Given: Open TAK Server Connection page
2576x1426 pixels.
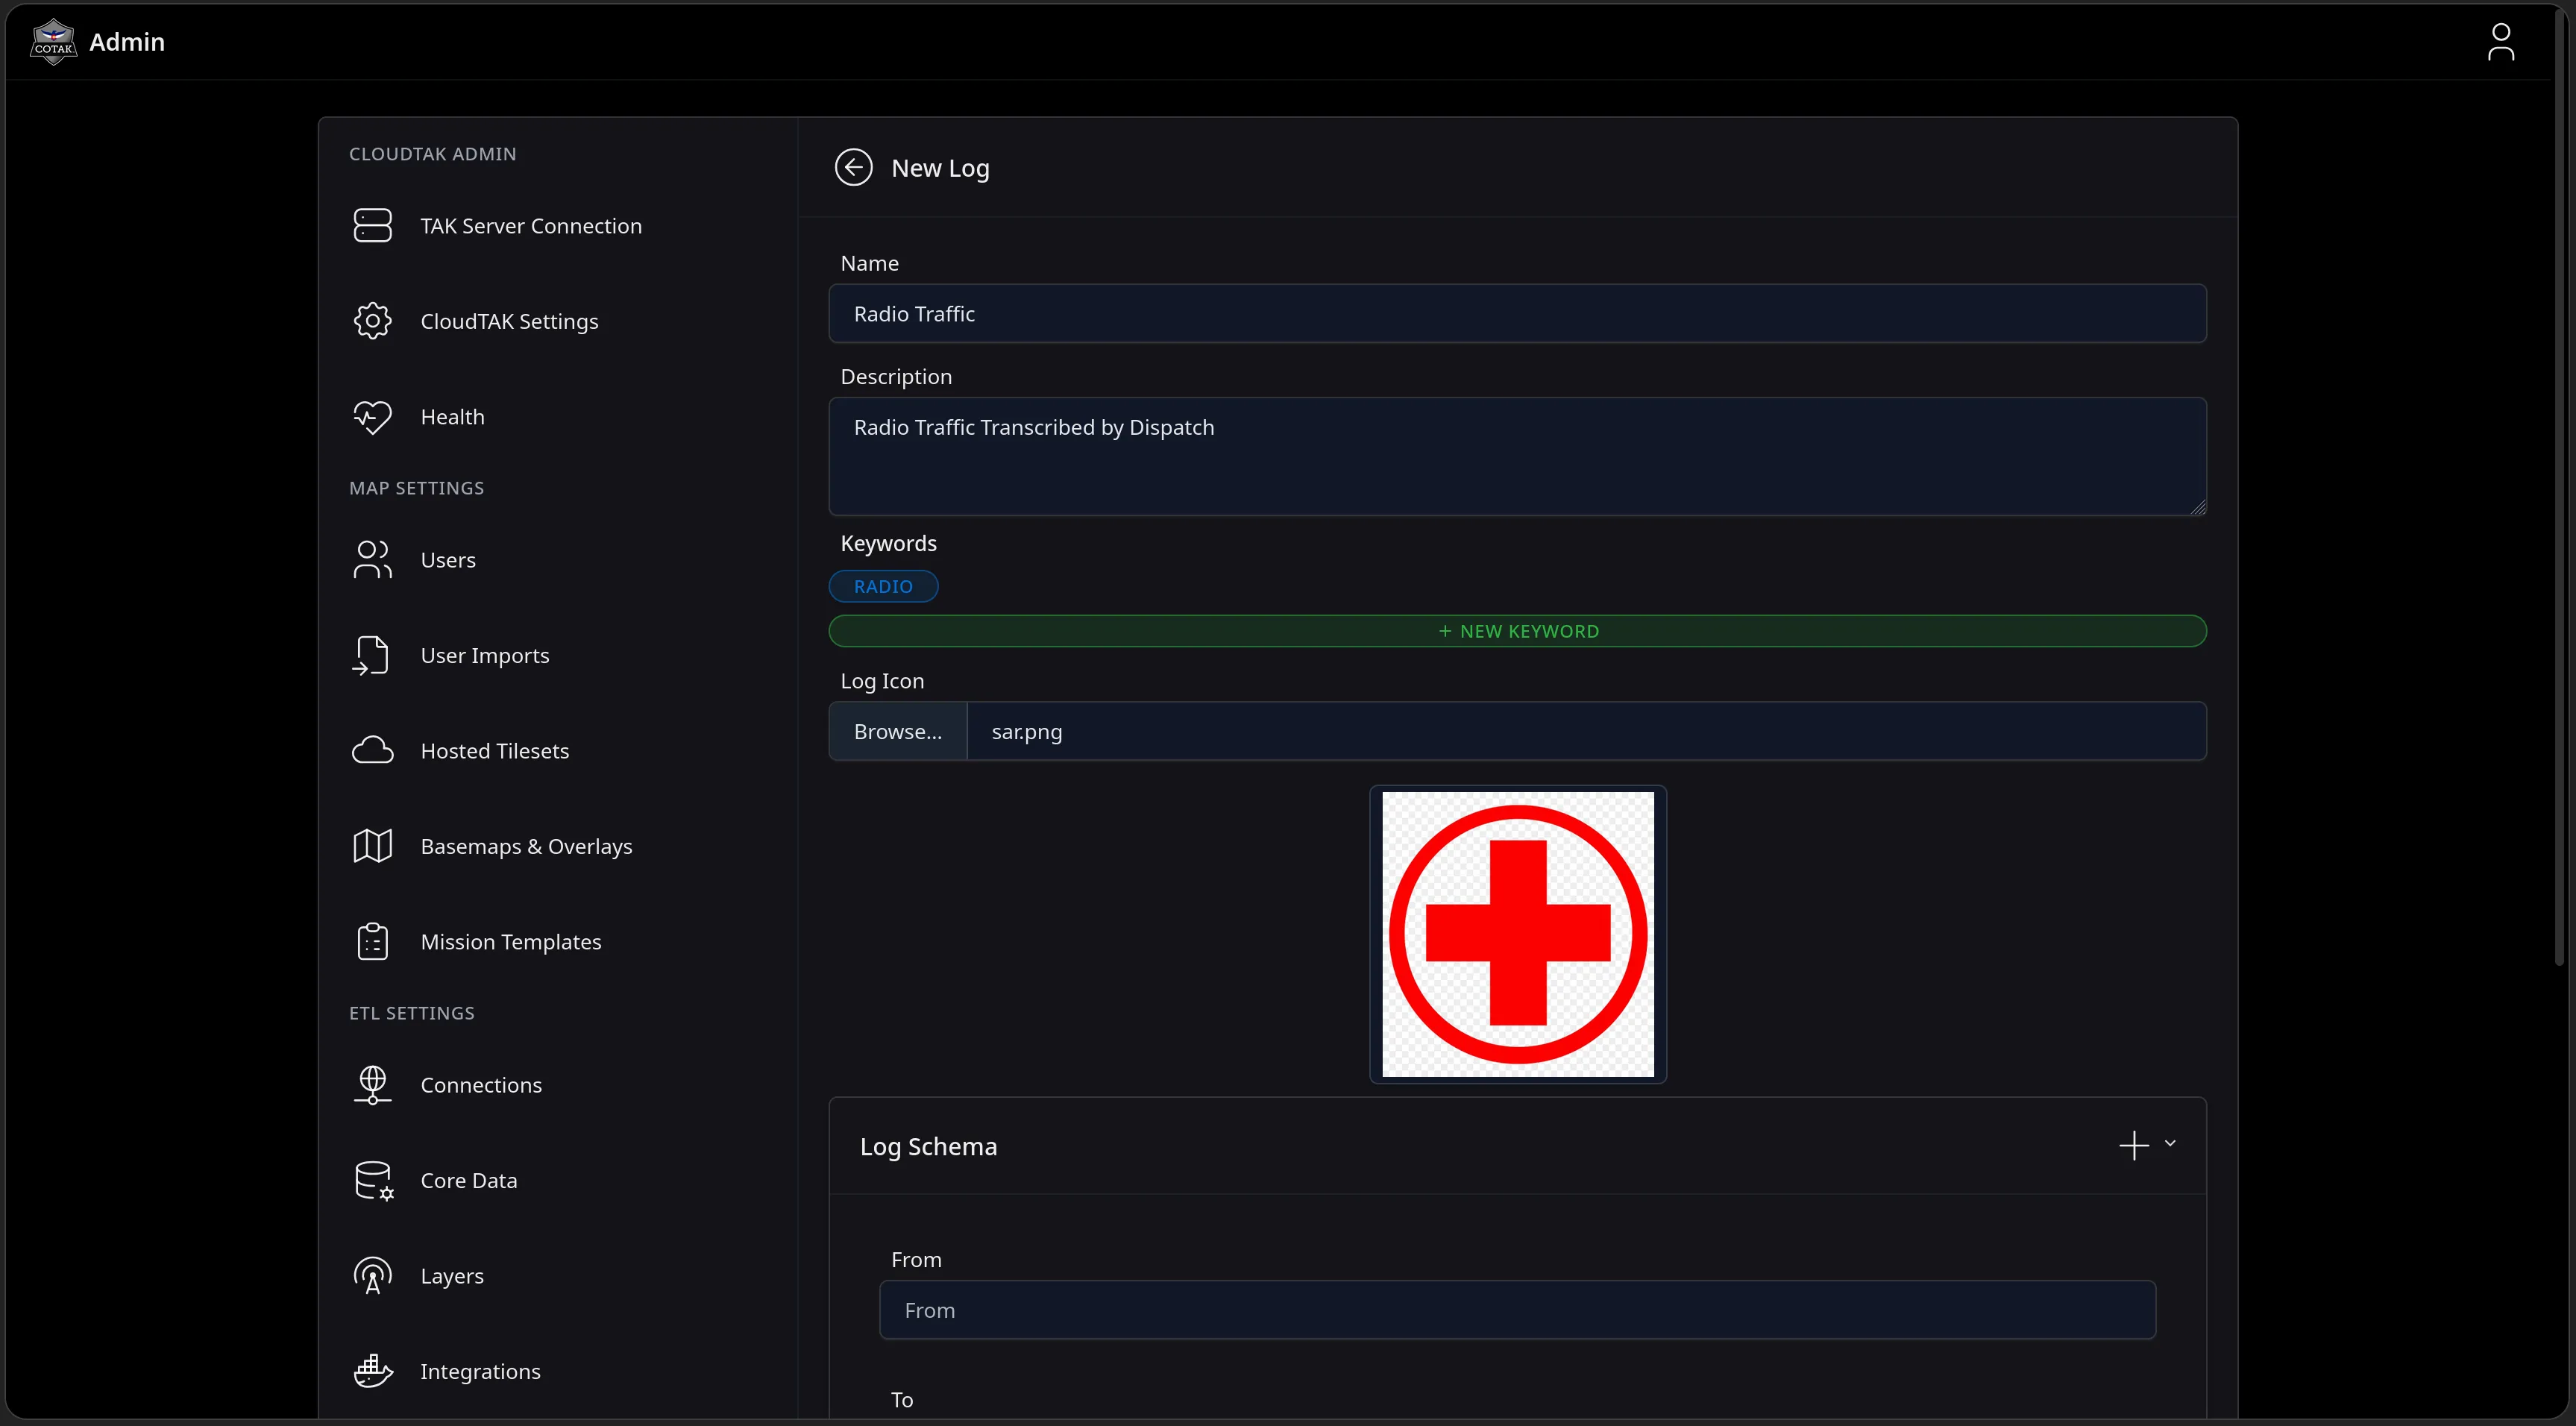Looking at the screenshot, I should [531, 225].
